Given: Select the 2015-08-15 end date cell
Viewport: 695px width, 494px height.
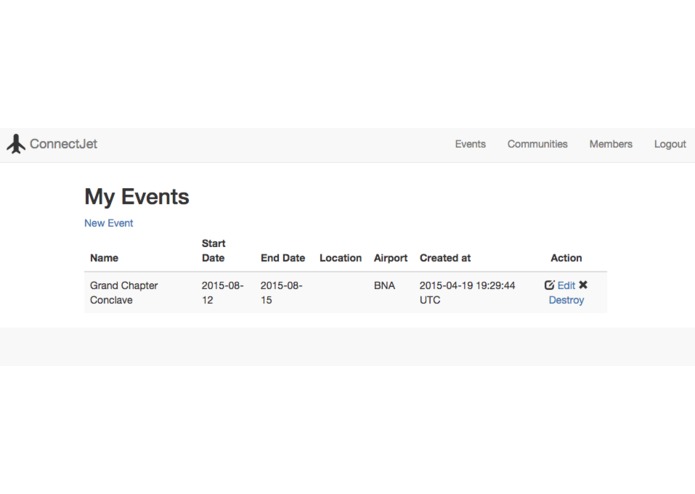Looking at the screenshot, I should pos(281,293).
